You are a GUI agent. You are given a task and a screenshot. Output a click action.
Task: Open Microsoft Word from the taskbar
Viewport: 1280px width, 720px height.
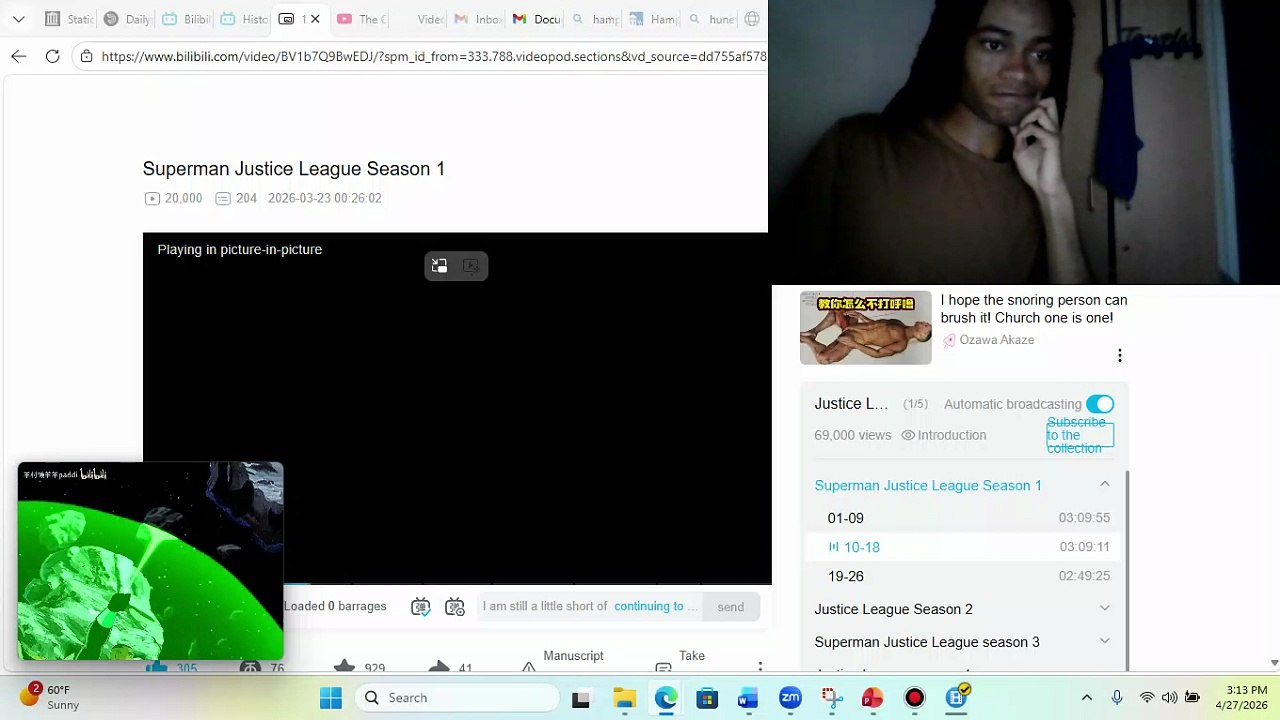[748, 698]
